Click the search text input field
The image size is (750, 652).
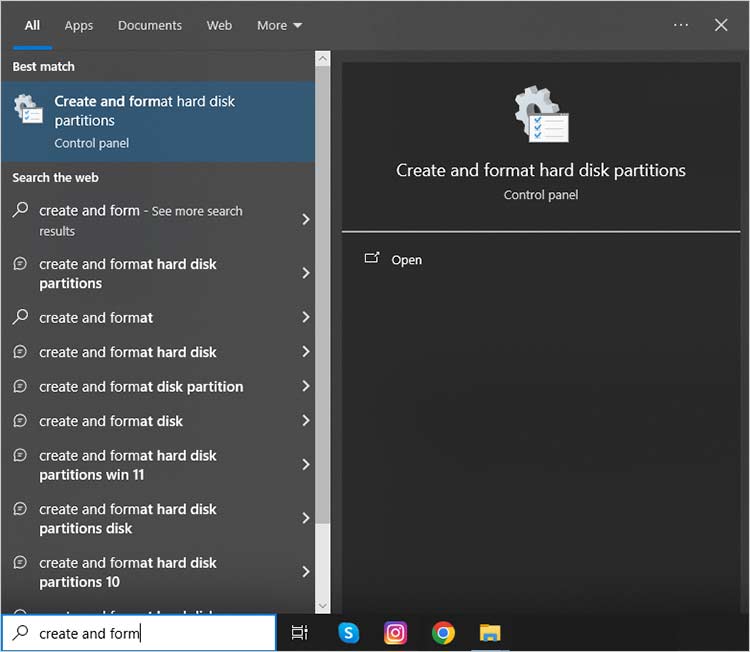[x=150, y=633]
